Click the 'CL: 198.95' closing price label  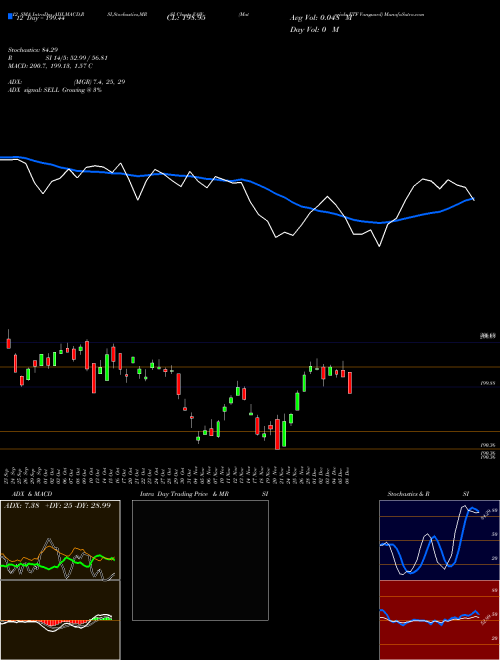[186, 18]
